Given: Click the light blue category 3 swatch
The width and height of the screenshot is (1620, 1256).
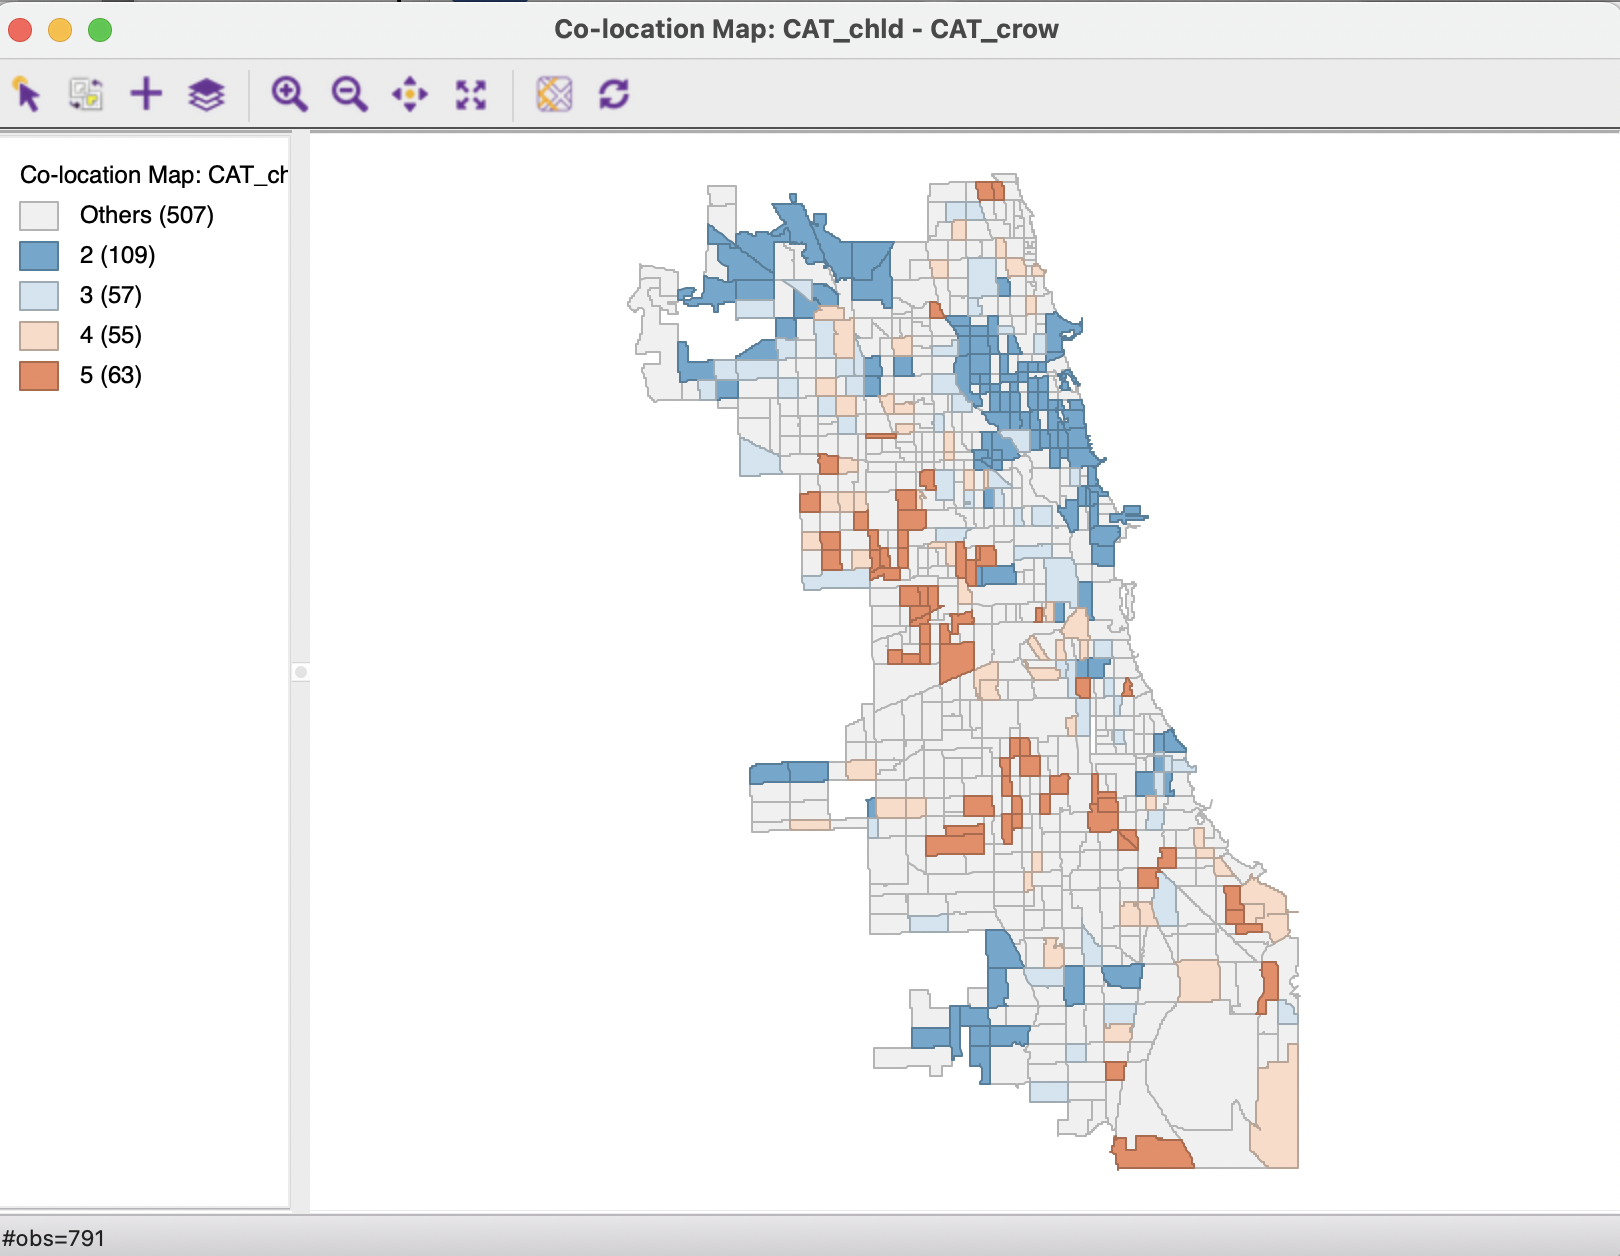Looking at the screenshot, I should [39, 295].
